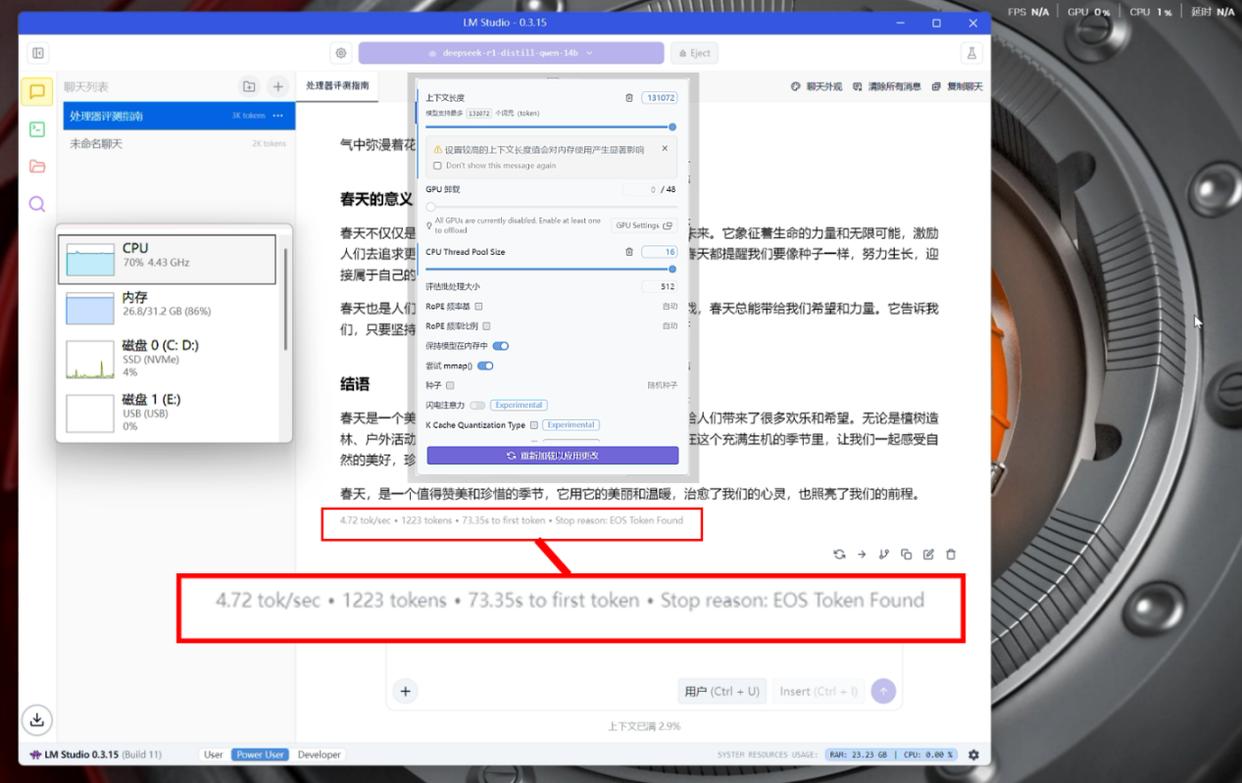Viewport: 1242px width, 783px height.
Task: Open the downloads icon at bottom left
Action: 37,719
